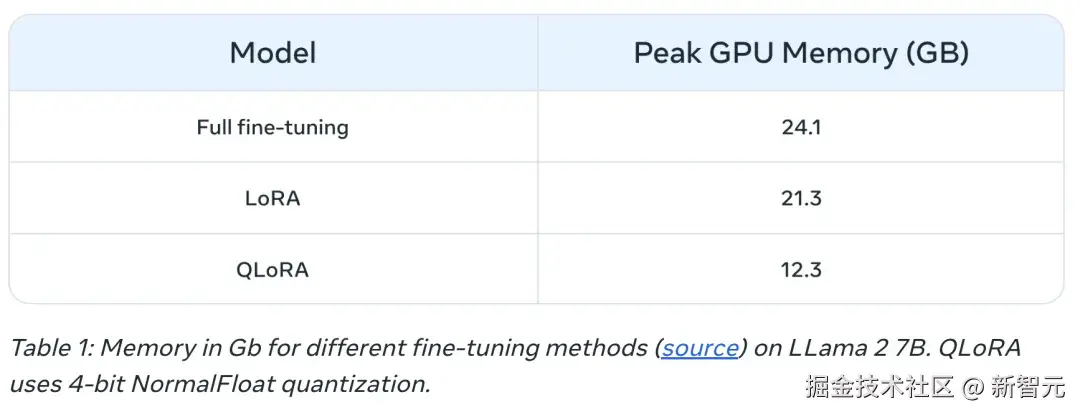Image resolution: width=1080 pixels, height=415 pixels.
Task: Click the Table 1 caption label
Action: pyautogui.click(x=52, y=348)
